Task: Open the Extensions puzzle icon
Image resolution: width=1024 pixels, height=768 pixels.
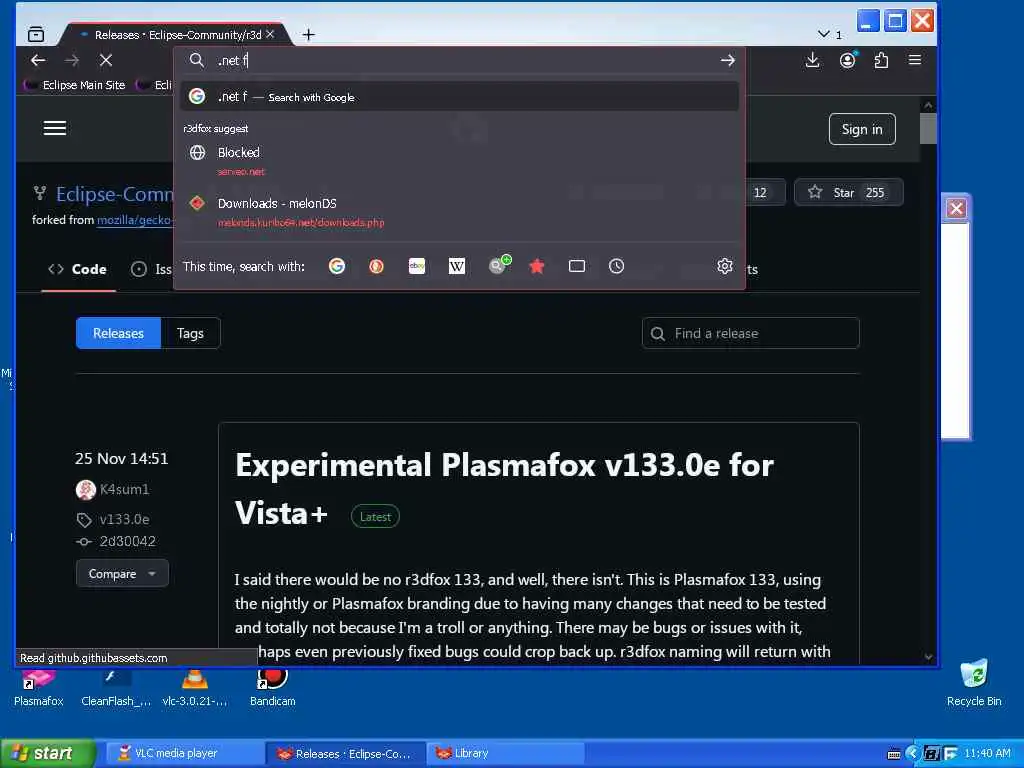Action: (881, 60)
